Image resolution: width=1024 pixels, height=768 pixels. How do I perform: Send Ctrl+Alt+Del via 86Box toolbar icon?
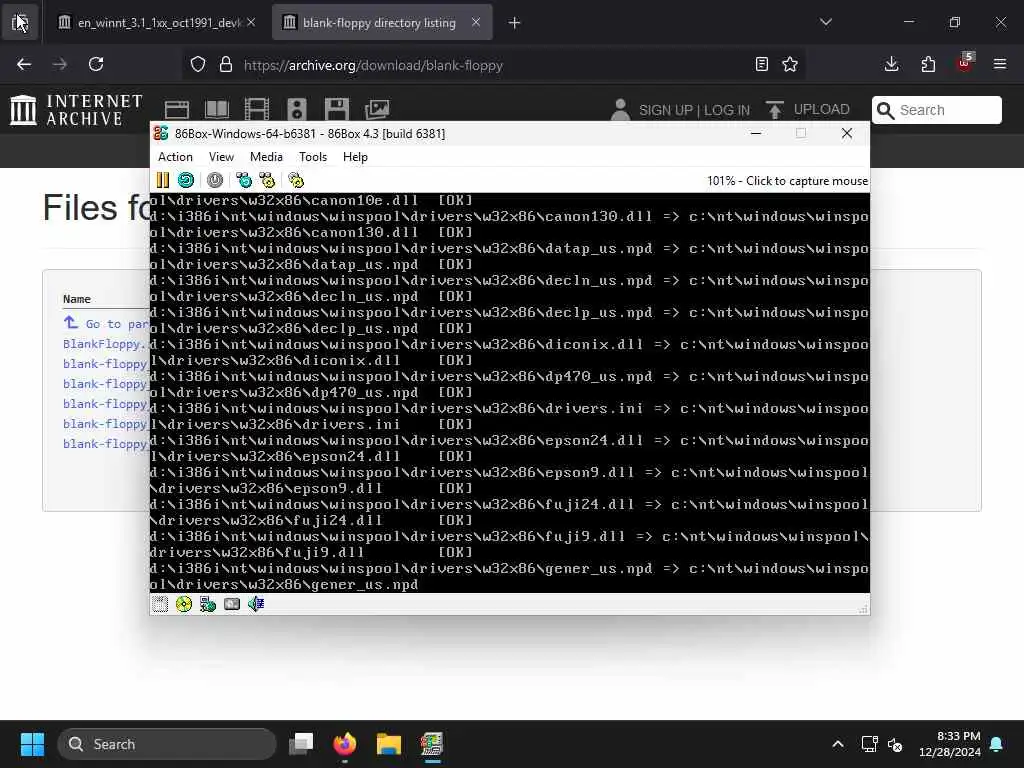[x=244, y=180]
